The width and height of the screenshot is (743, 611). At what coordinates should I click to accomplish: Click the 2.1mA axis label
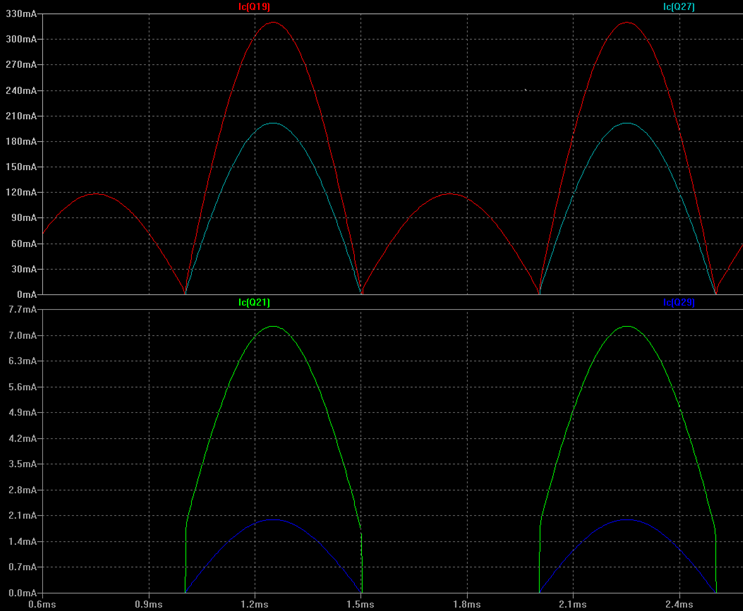click(x=22, y=516)
